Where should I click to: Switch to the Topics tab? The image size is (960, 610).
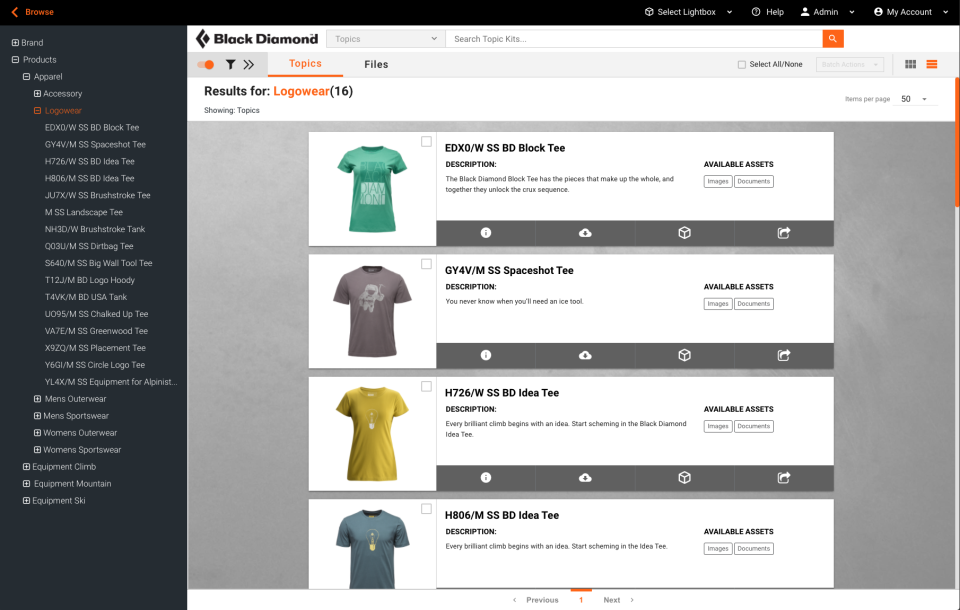[x=306, y=64]
